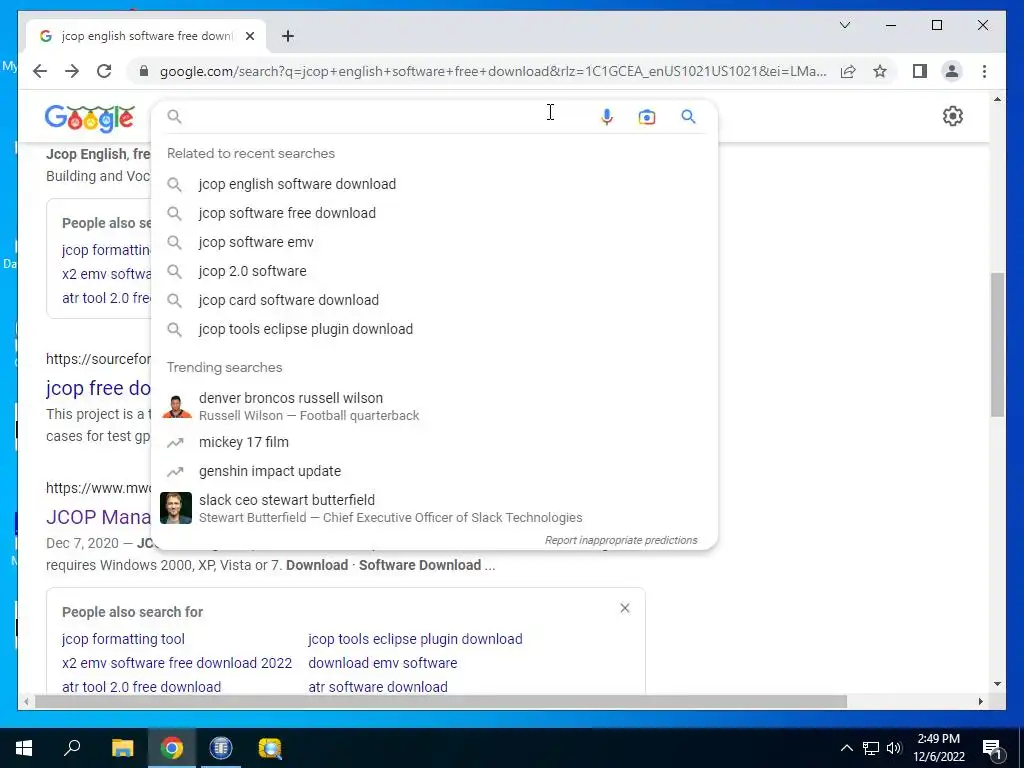1024x768 pixels.
Task: Click the blue Google Search magnifier button
Action: (688, 116)
